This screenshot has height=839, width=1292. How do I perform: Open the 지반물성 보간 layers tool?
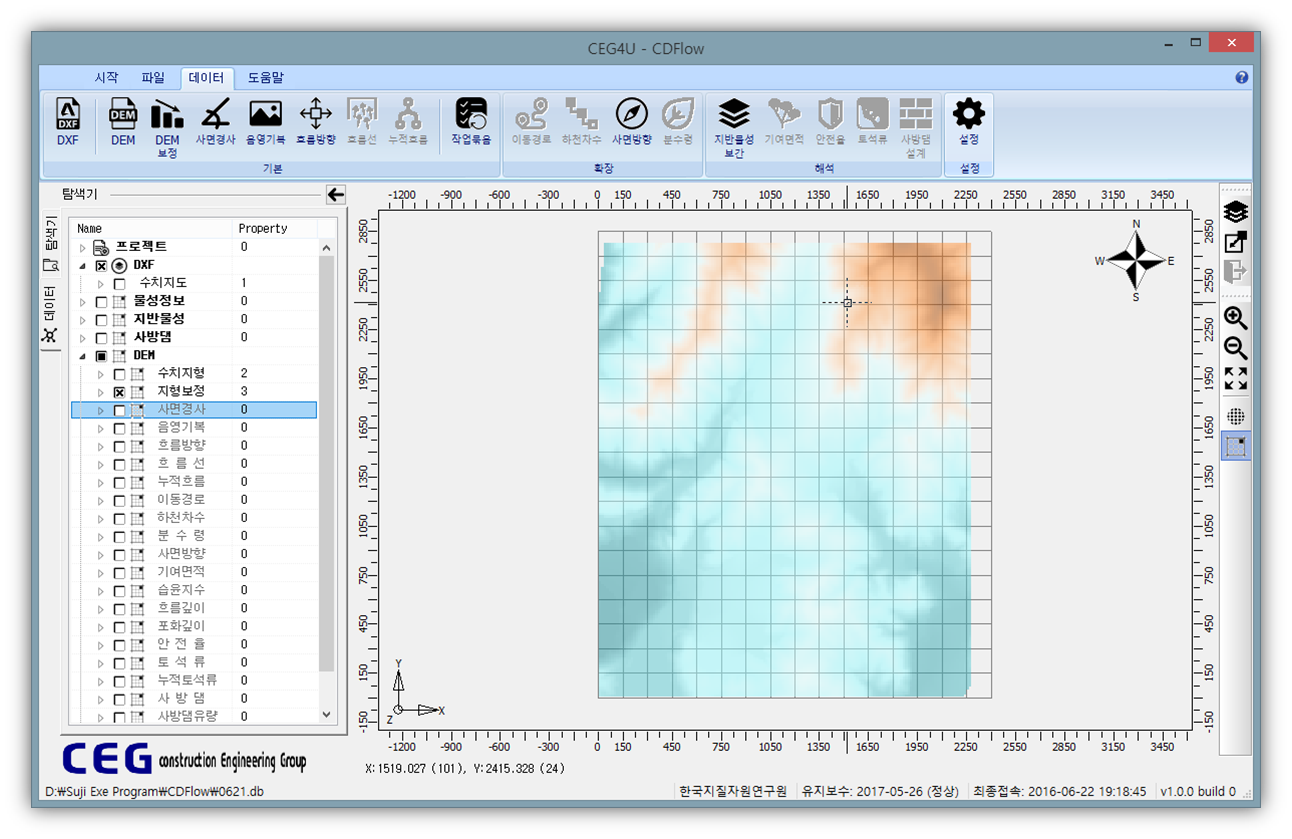(734, 129)
